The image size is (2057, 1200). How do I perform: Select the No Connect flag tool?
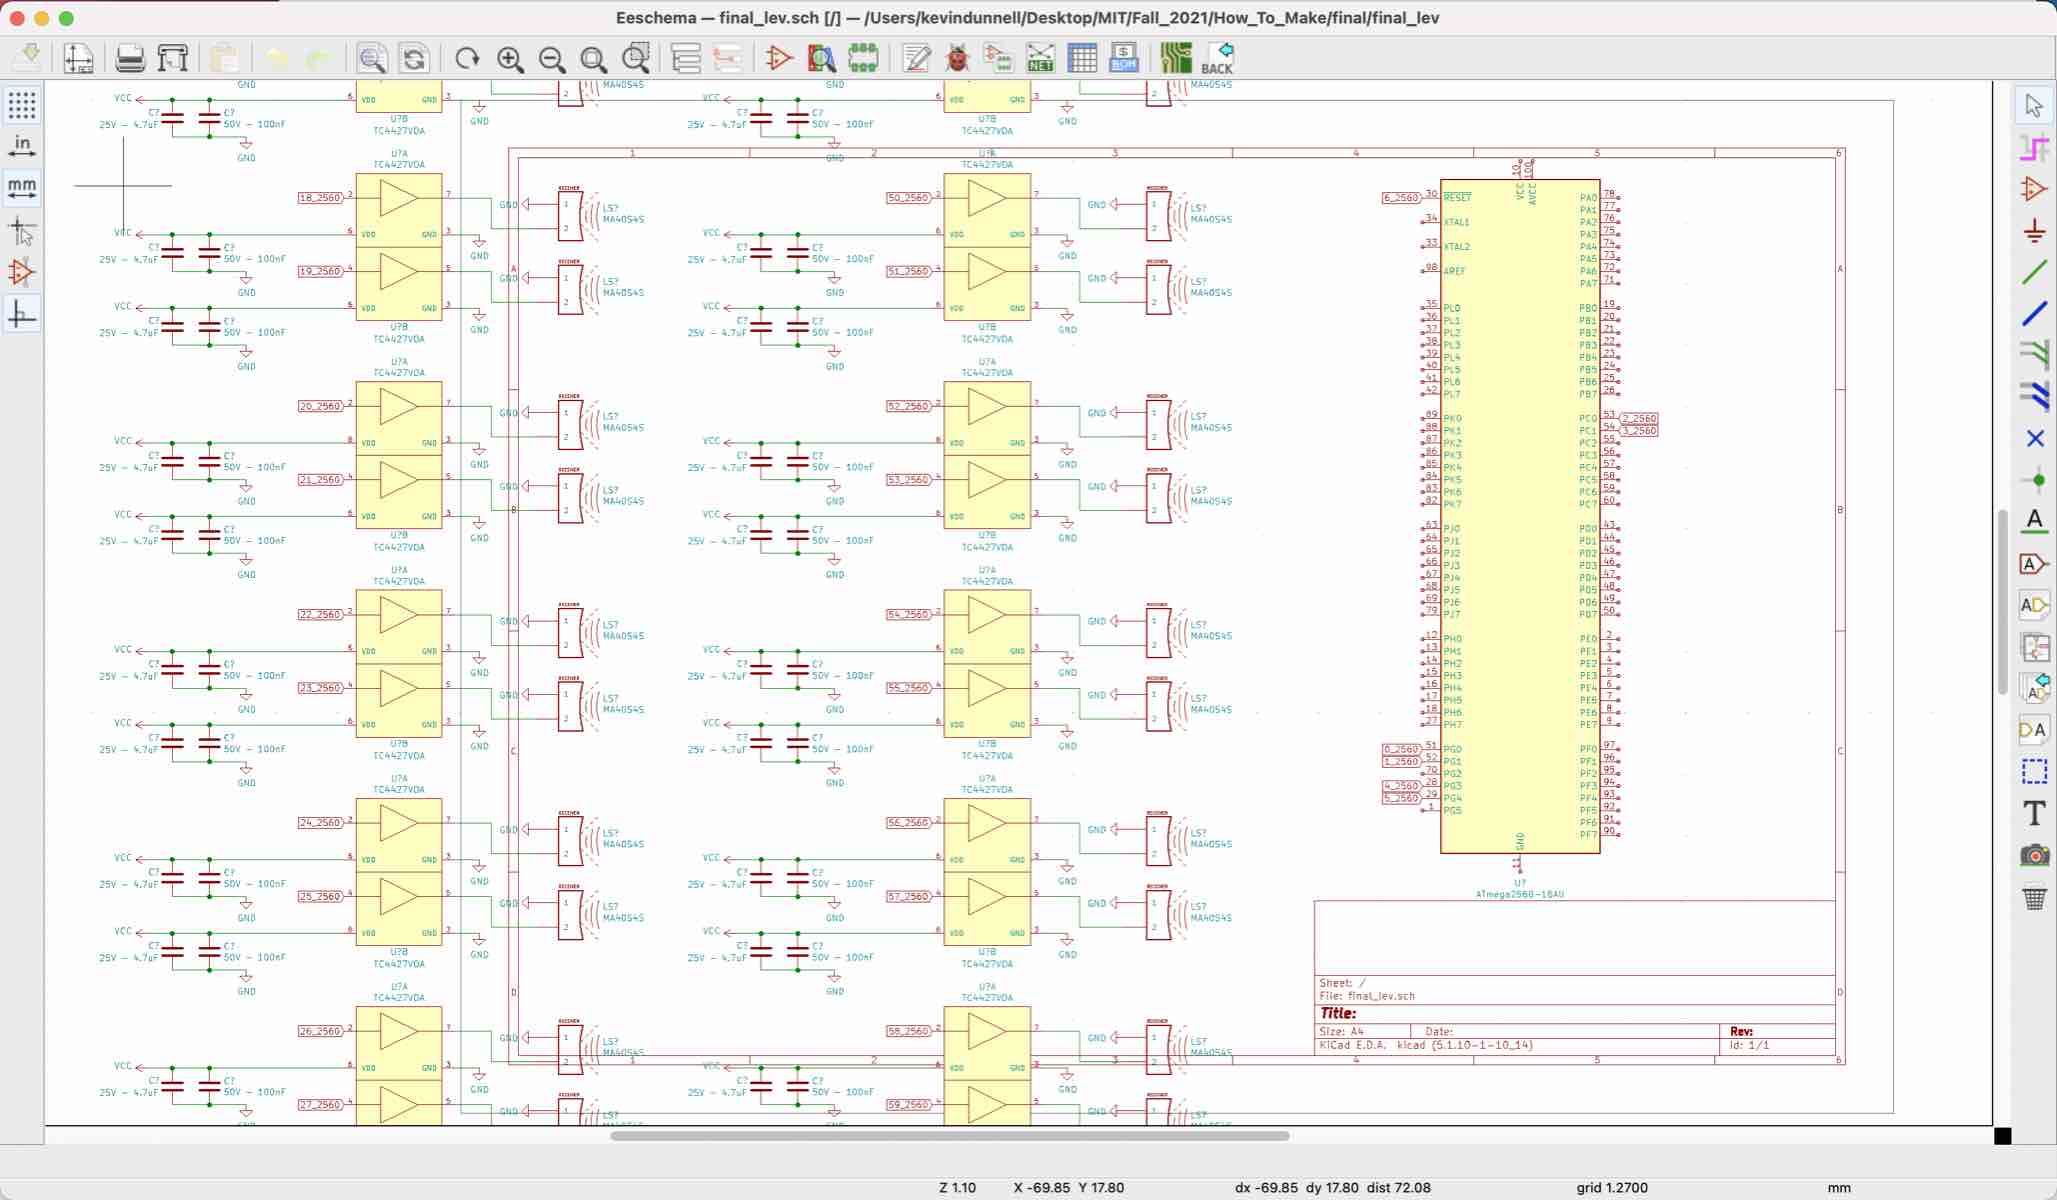click(x=2033, y=438)
